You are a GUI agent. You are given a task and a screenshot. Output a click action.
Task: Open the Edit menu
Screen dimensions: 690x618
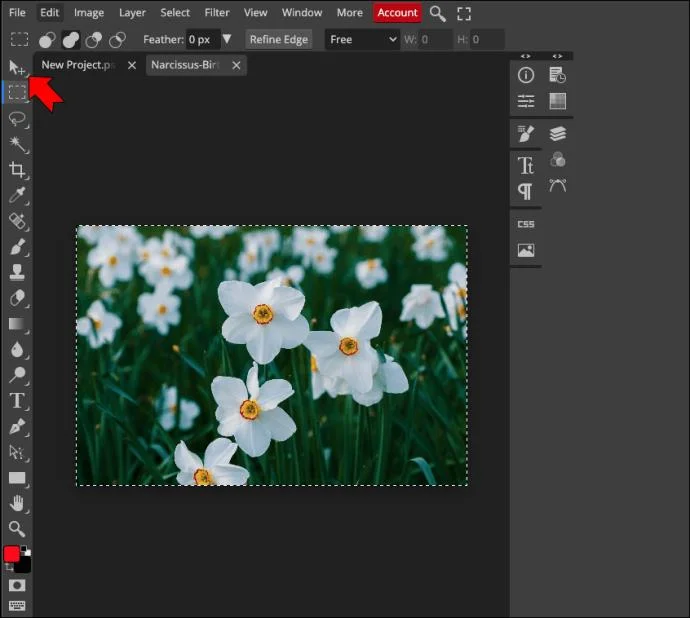click(x=49, y=13)
